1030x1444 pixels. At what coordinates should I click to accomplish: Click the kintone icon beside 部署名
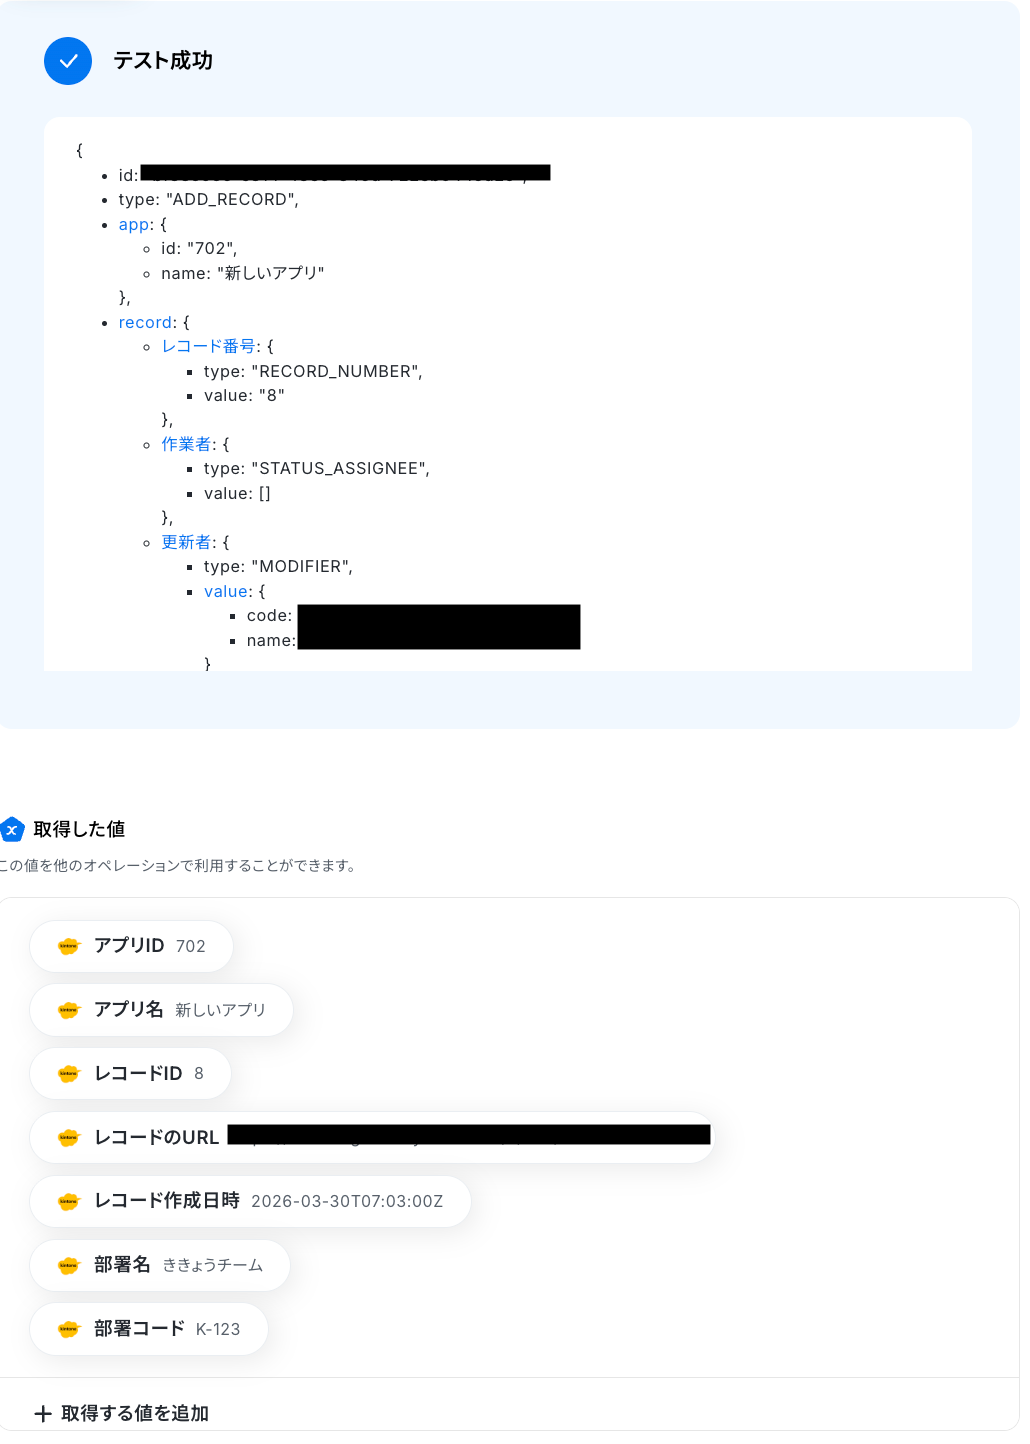coord(68,1266)
